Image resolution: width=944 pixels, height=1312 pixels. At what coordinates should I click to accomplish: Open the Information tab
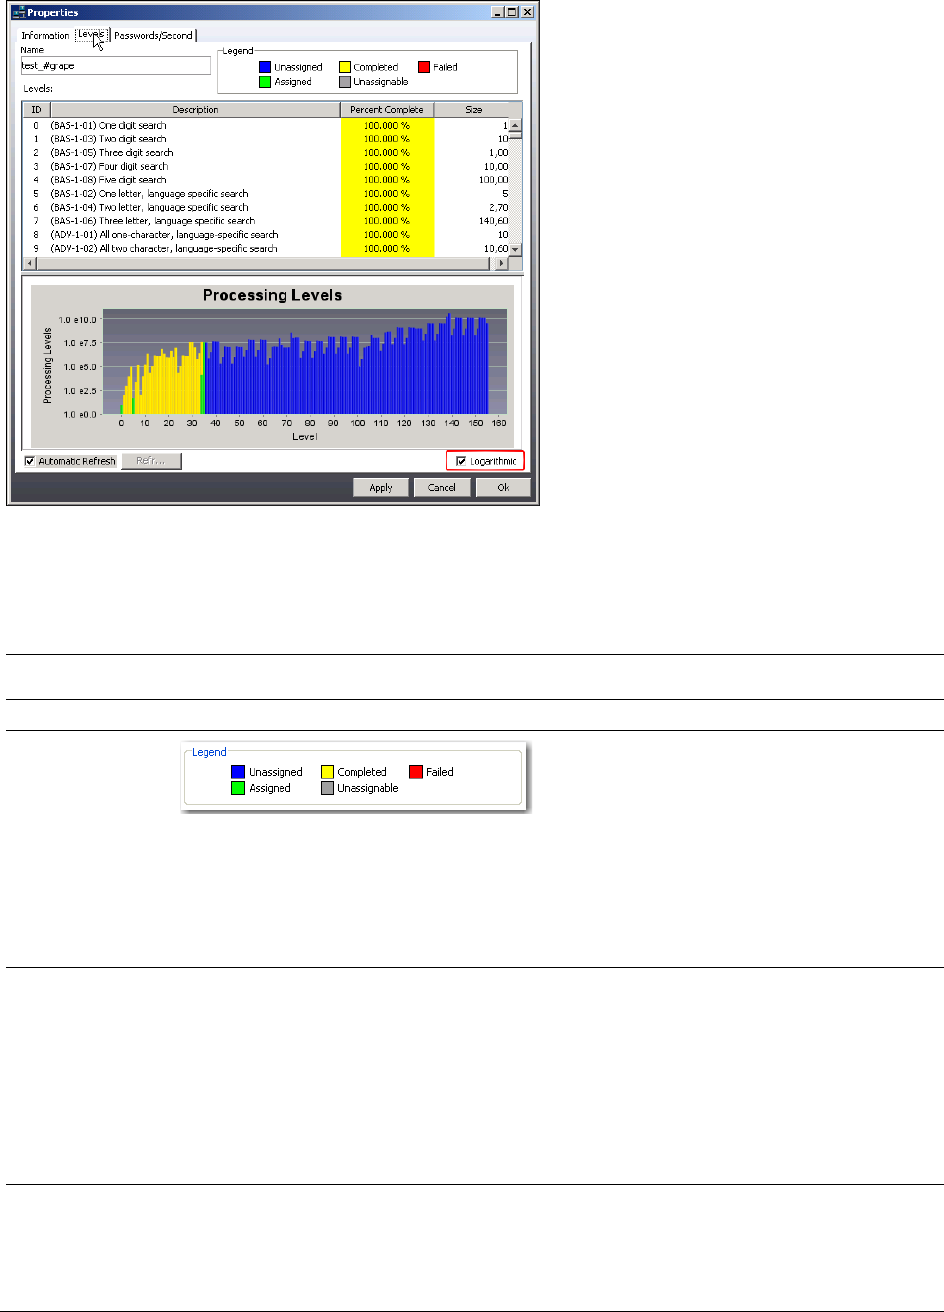tap(45, 35)
